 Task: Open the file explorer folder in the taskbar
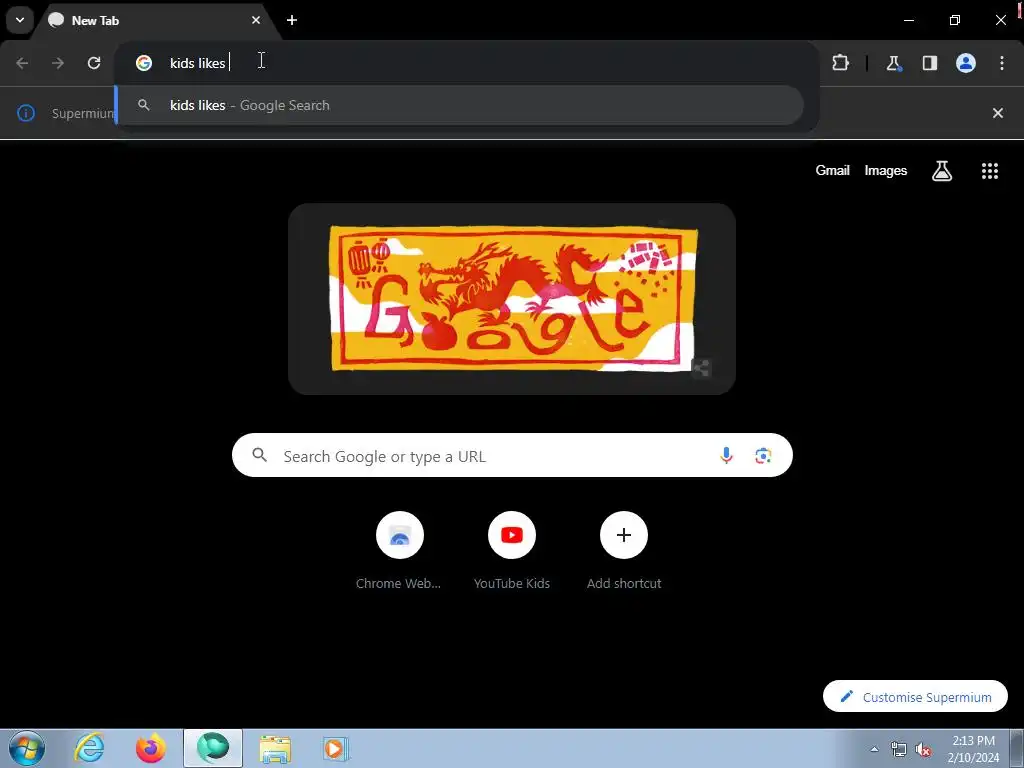(275, 748)
